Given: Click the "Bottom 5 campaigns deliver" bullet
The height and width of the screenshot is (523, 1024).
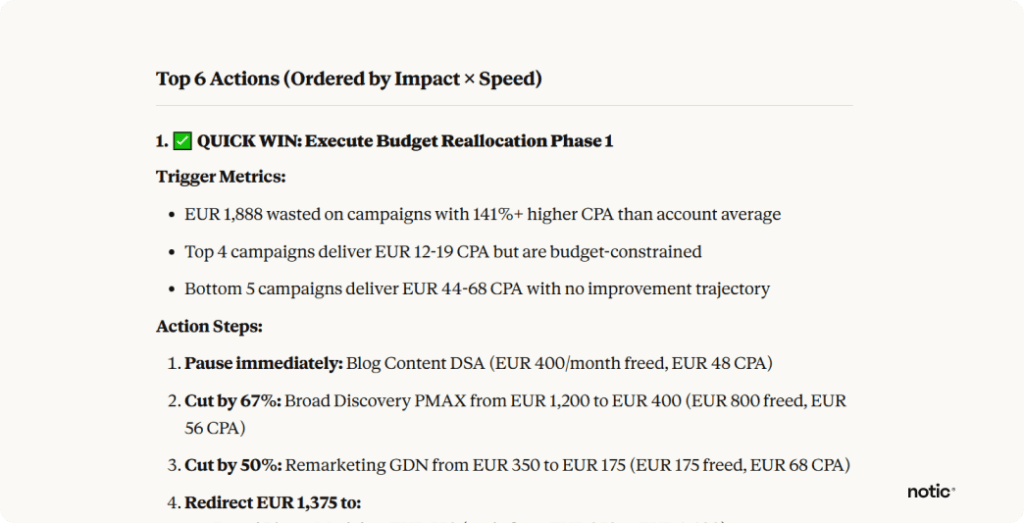Looking at the screenshot, I should [x=476, y=289].
